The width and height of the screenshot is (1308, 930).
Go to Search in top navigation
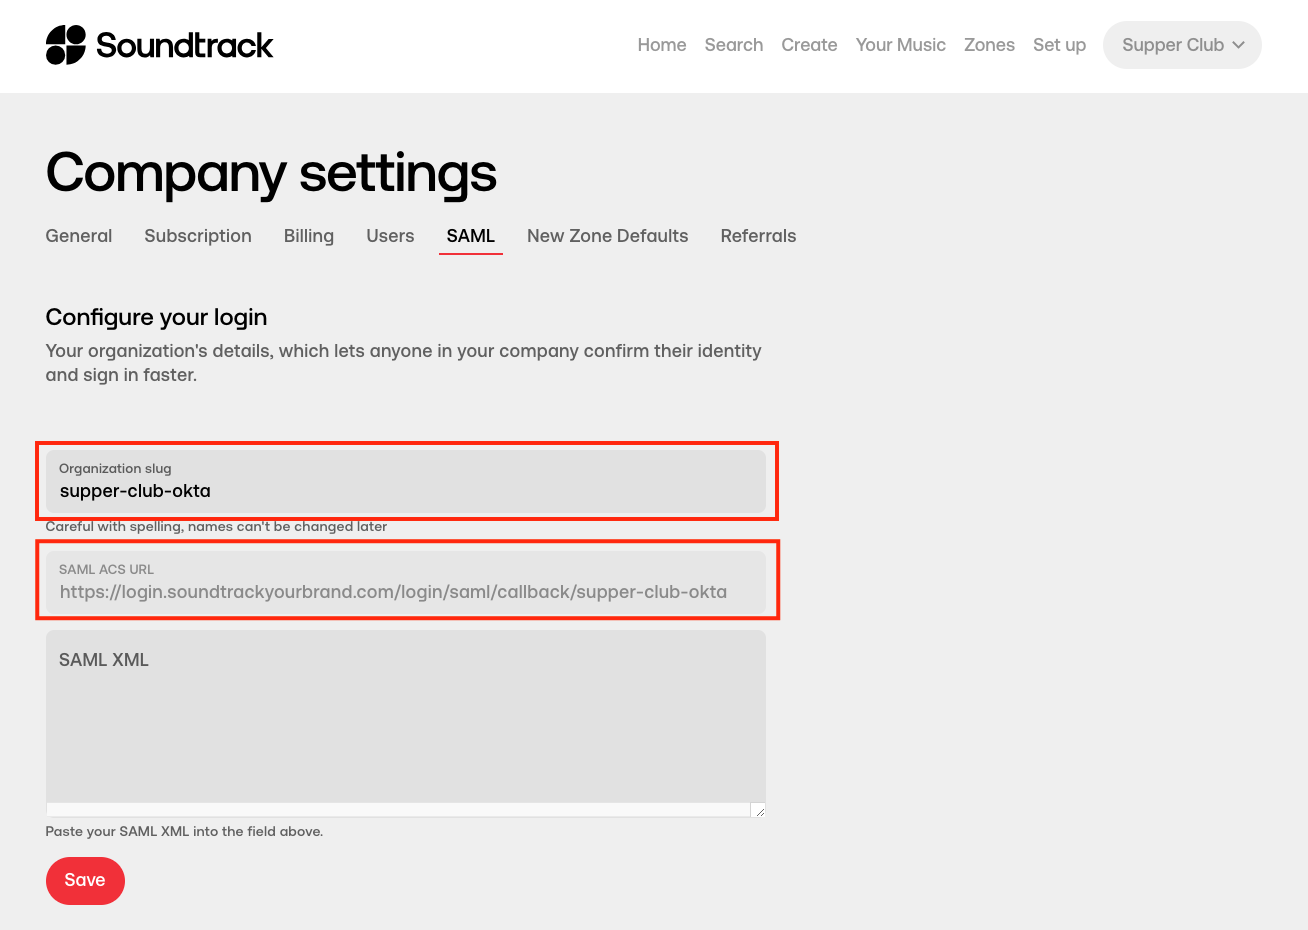click(734, 45)
